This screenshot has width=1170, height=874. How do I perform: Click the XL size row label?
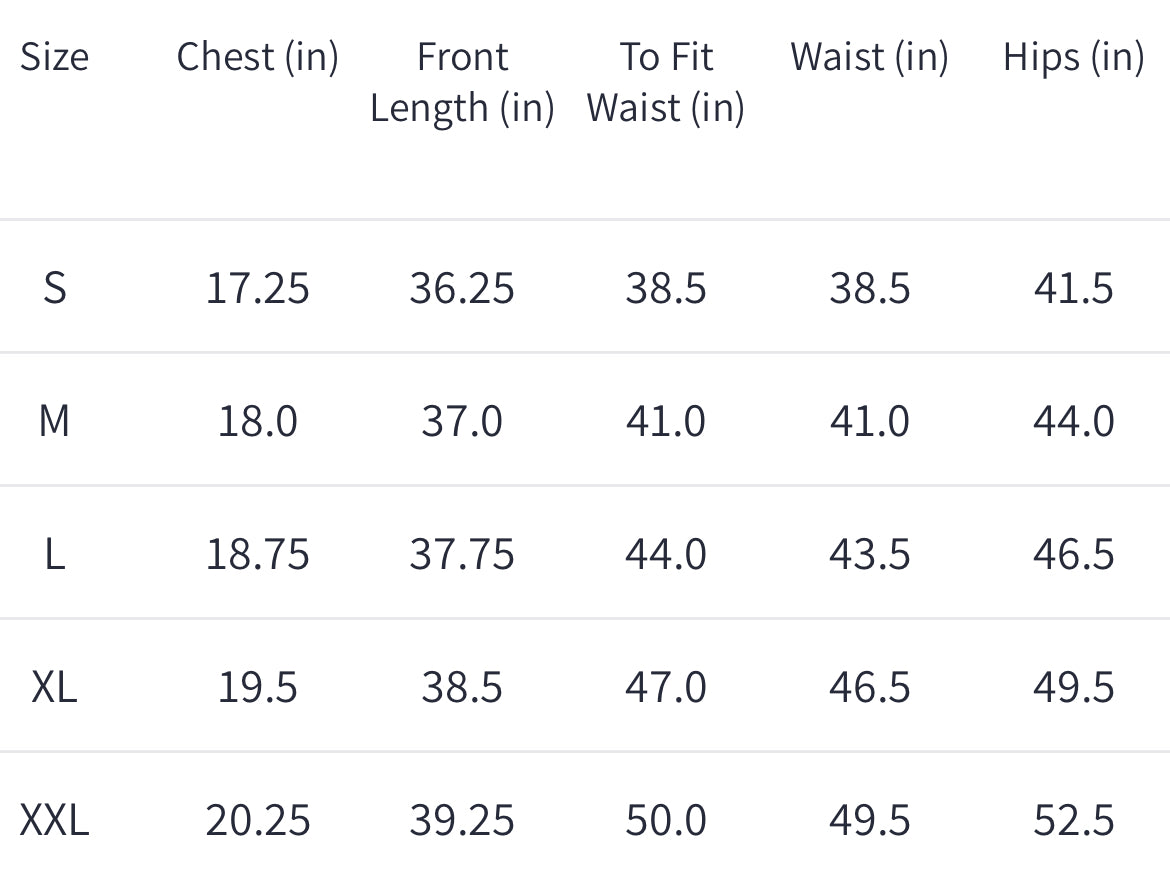point(54,687)
